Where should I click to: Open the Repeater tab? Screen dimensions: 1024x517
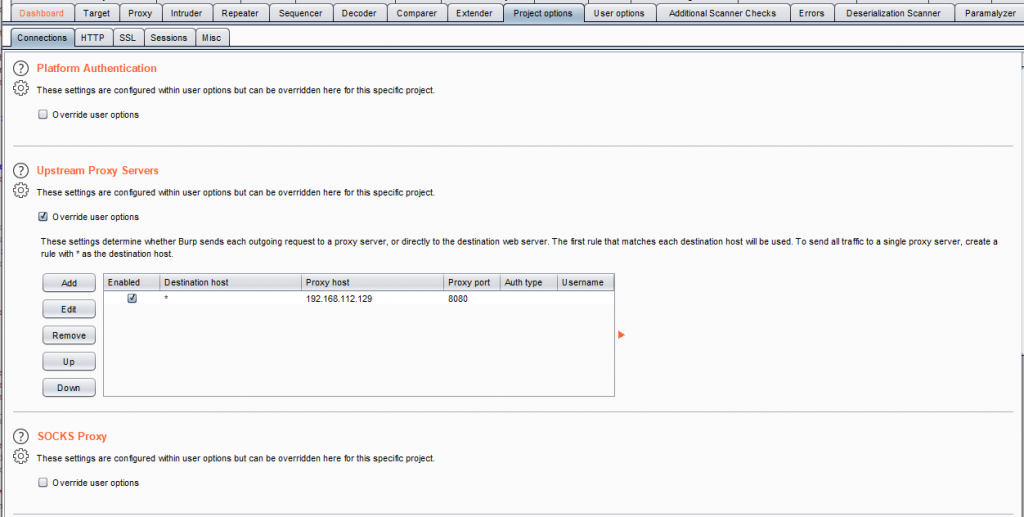coord(239,13)
